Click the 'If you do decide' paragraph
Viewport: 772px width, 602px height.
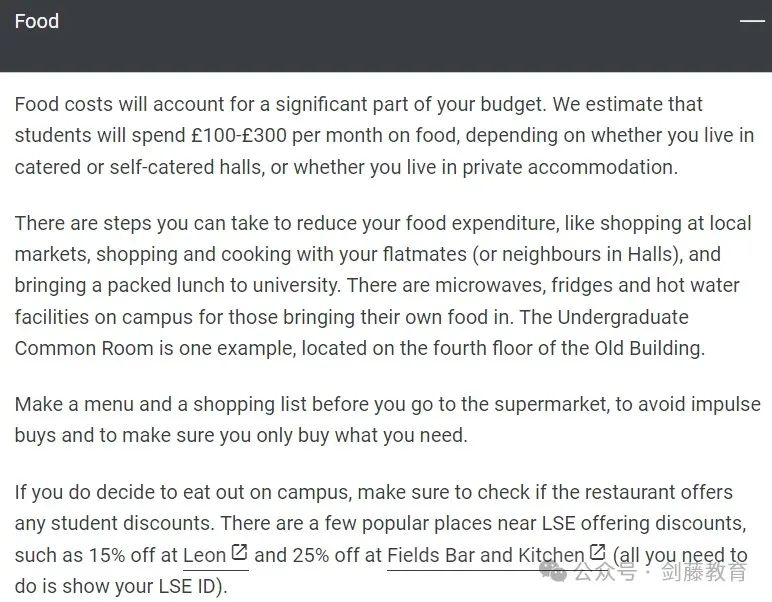coord(381,539)
